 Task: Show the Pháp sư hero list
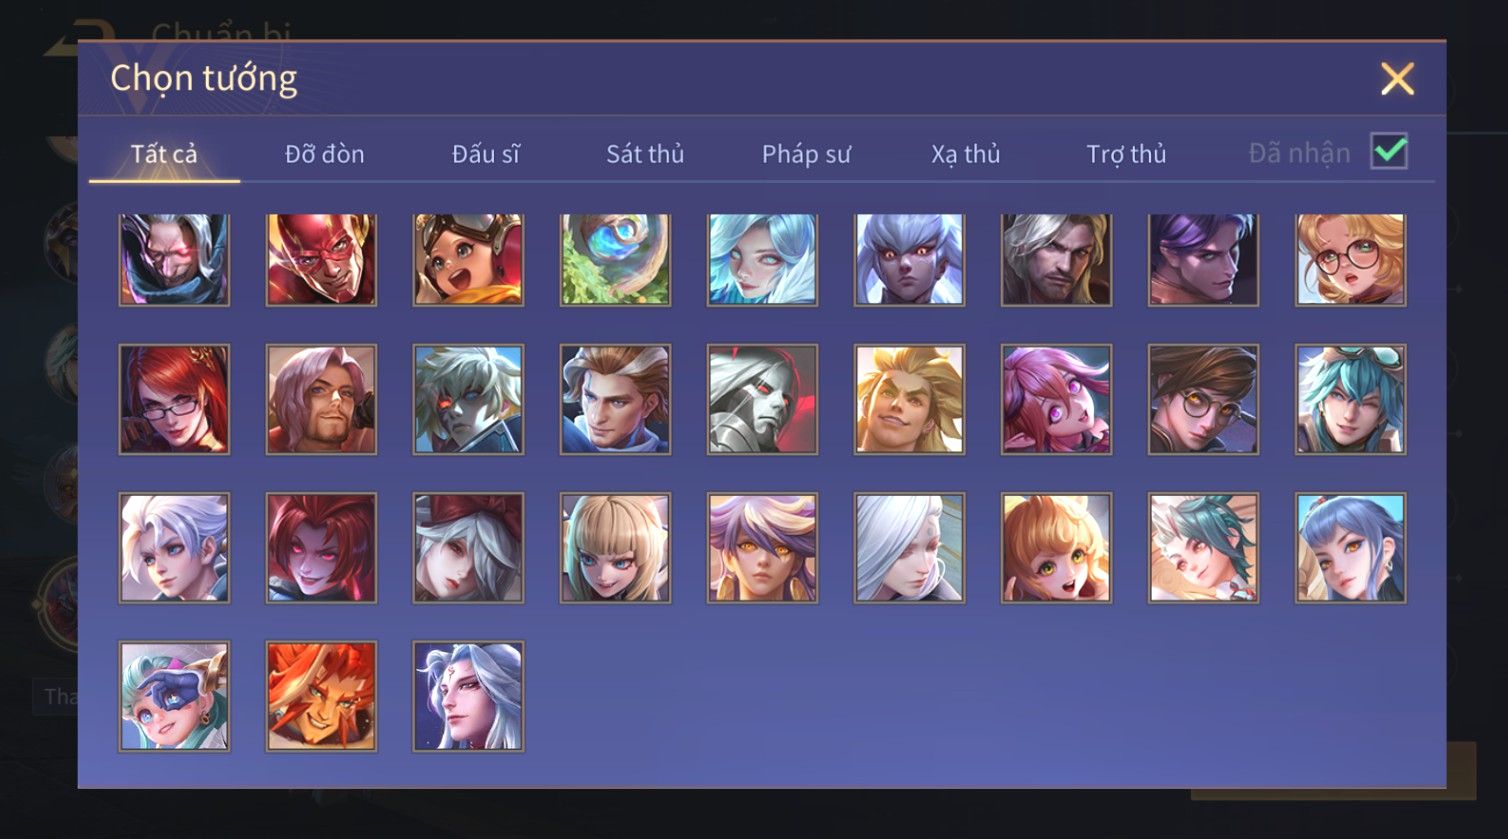[x=806, y=154]
